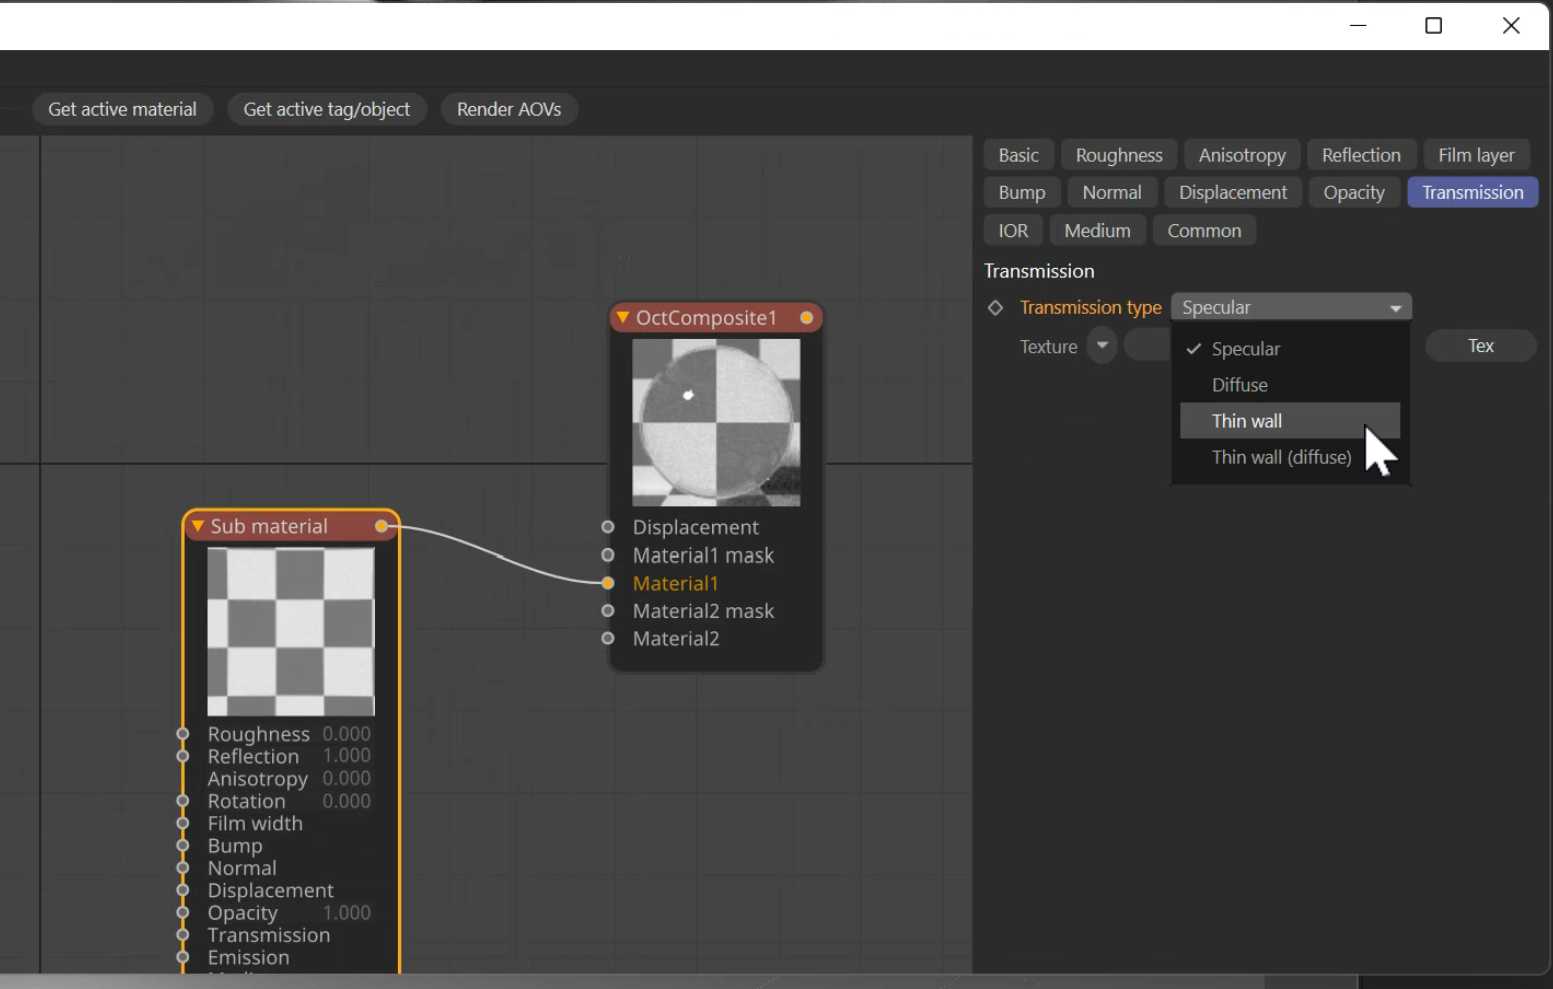Viewport: 1553px width, 989px height.
Task: Select the Thin wall (diffuse) option
Action: pos(1290,457)
